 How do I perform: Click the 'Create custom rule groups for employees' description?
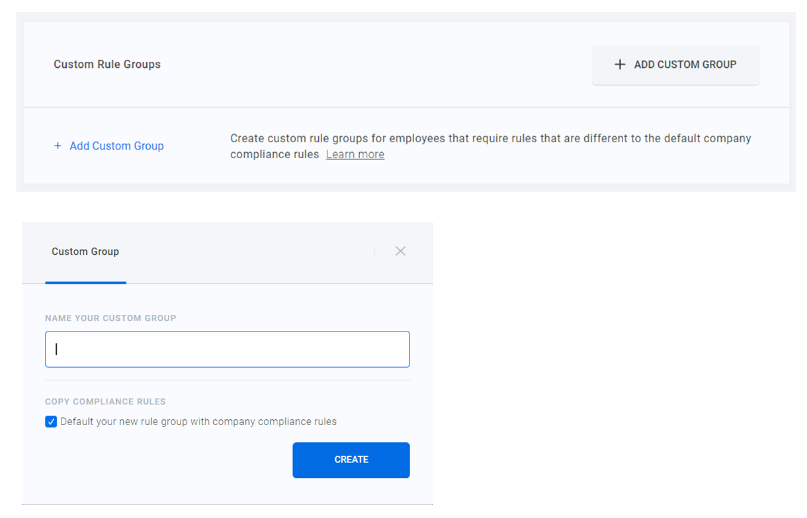490,139
